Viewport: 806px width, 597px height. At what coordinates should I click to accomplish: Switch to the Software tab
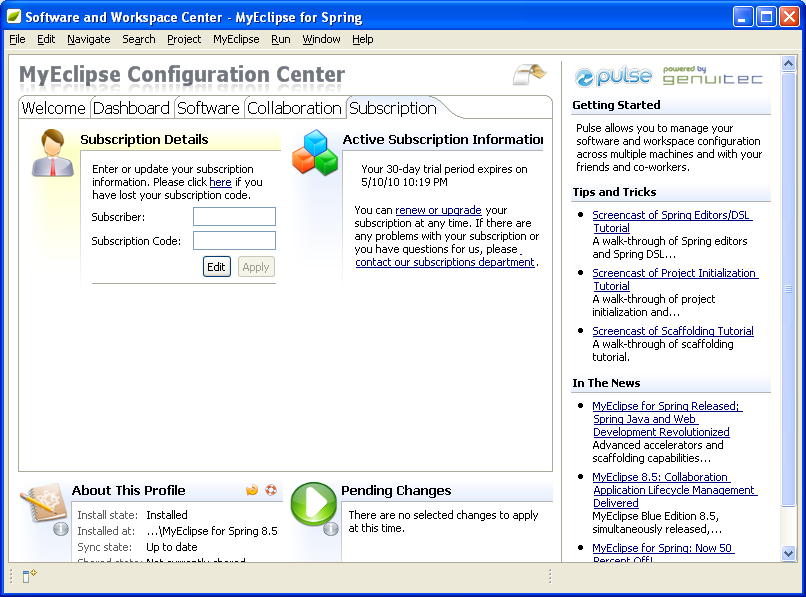[208, 108]
